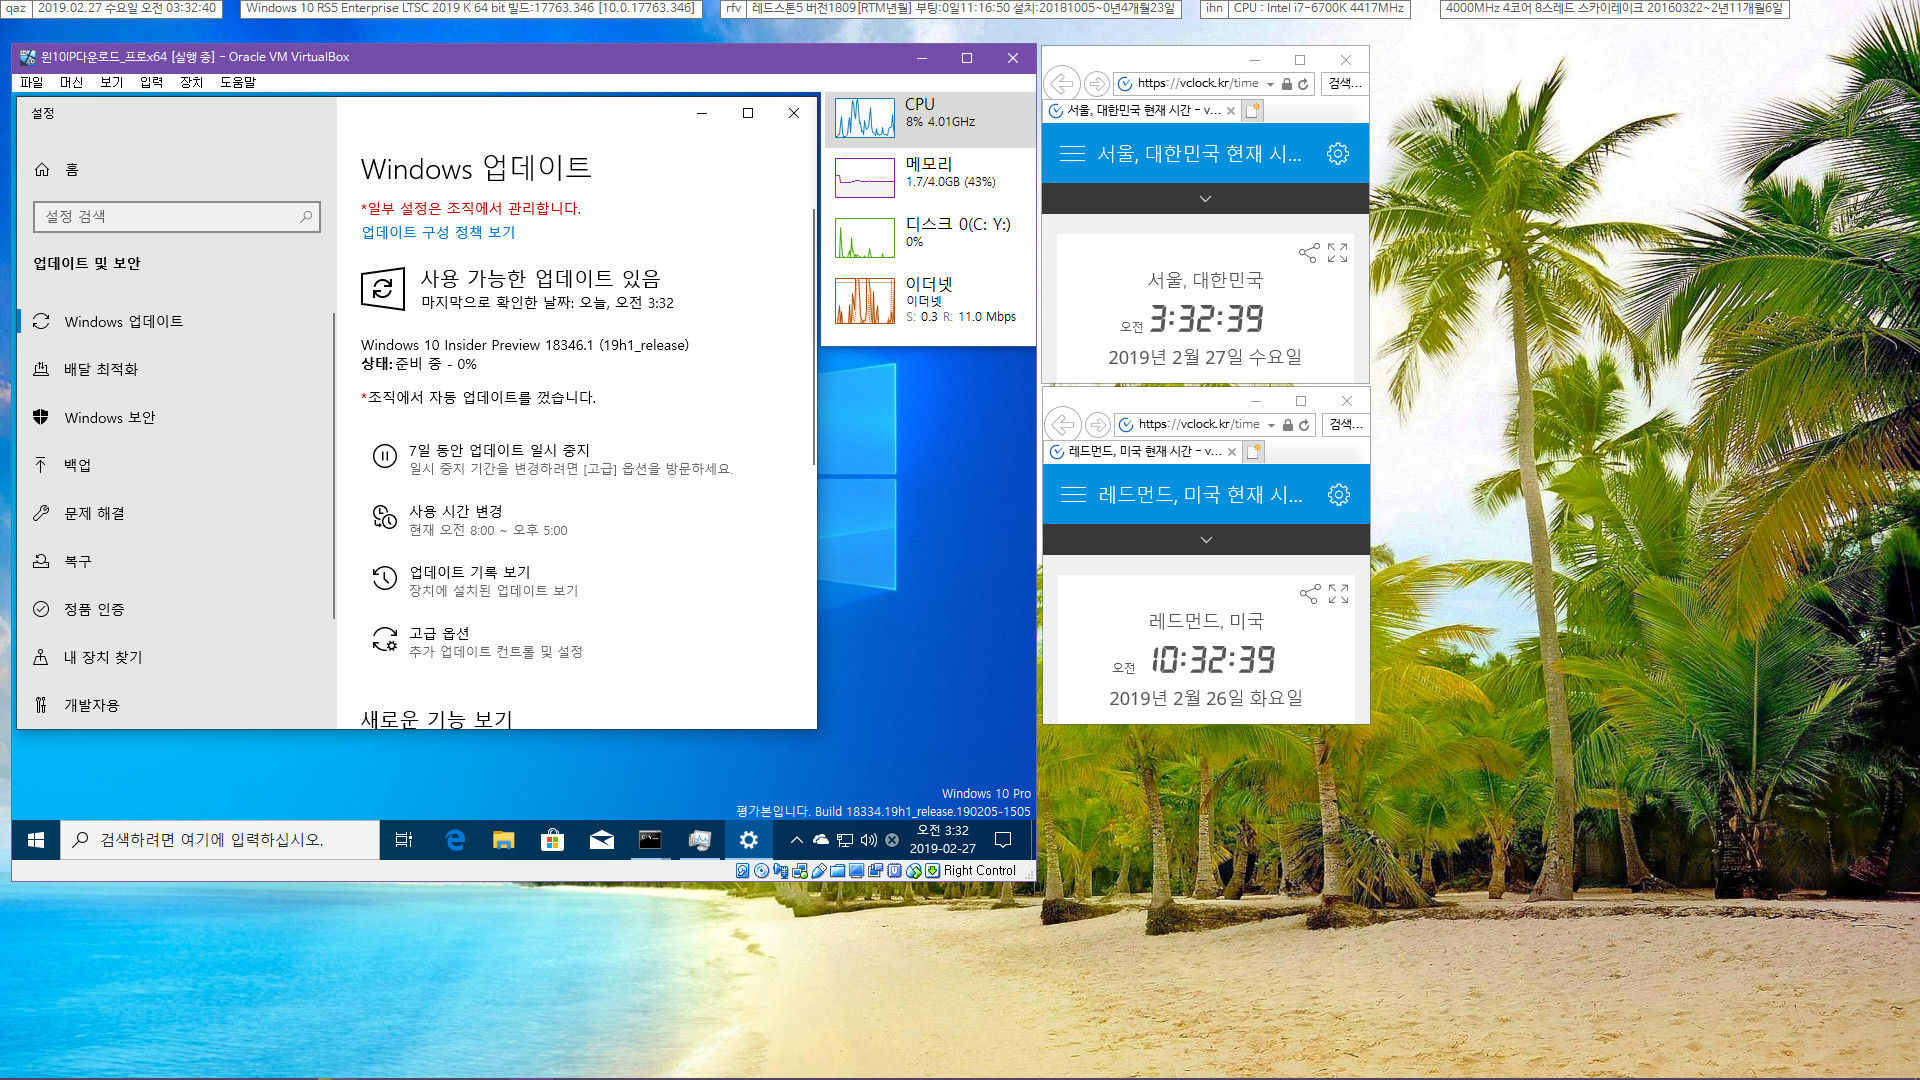Open Microsoft Store in guest taskbar
The width and height of the screenshot is (1920, 1080).
pyautogui.click(x=552, y=840)
